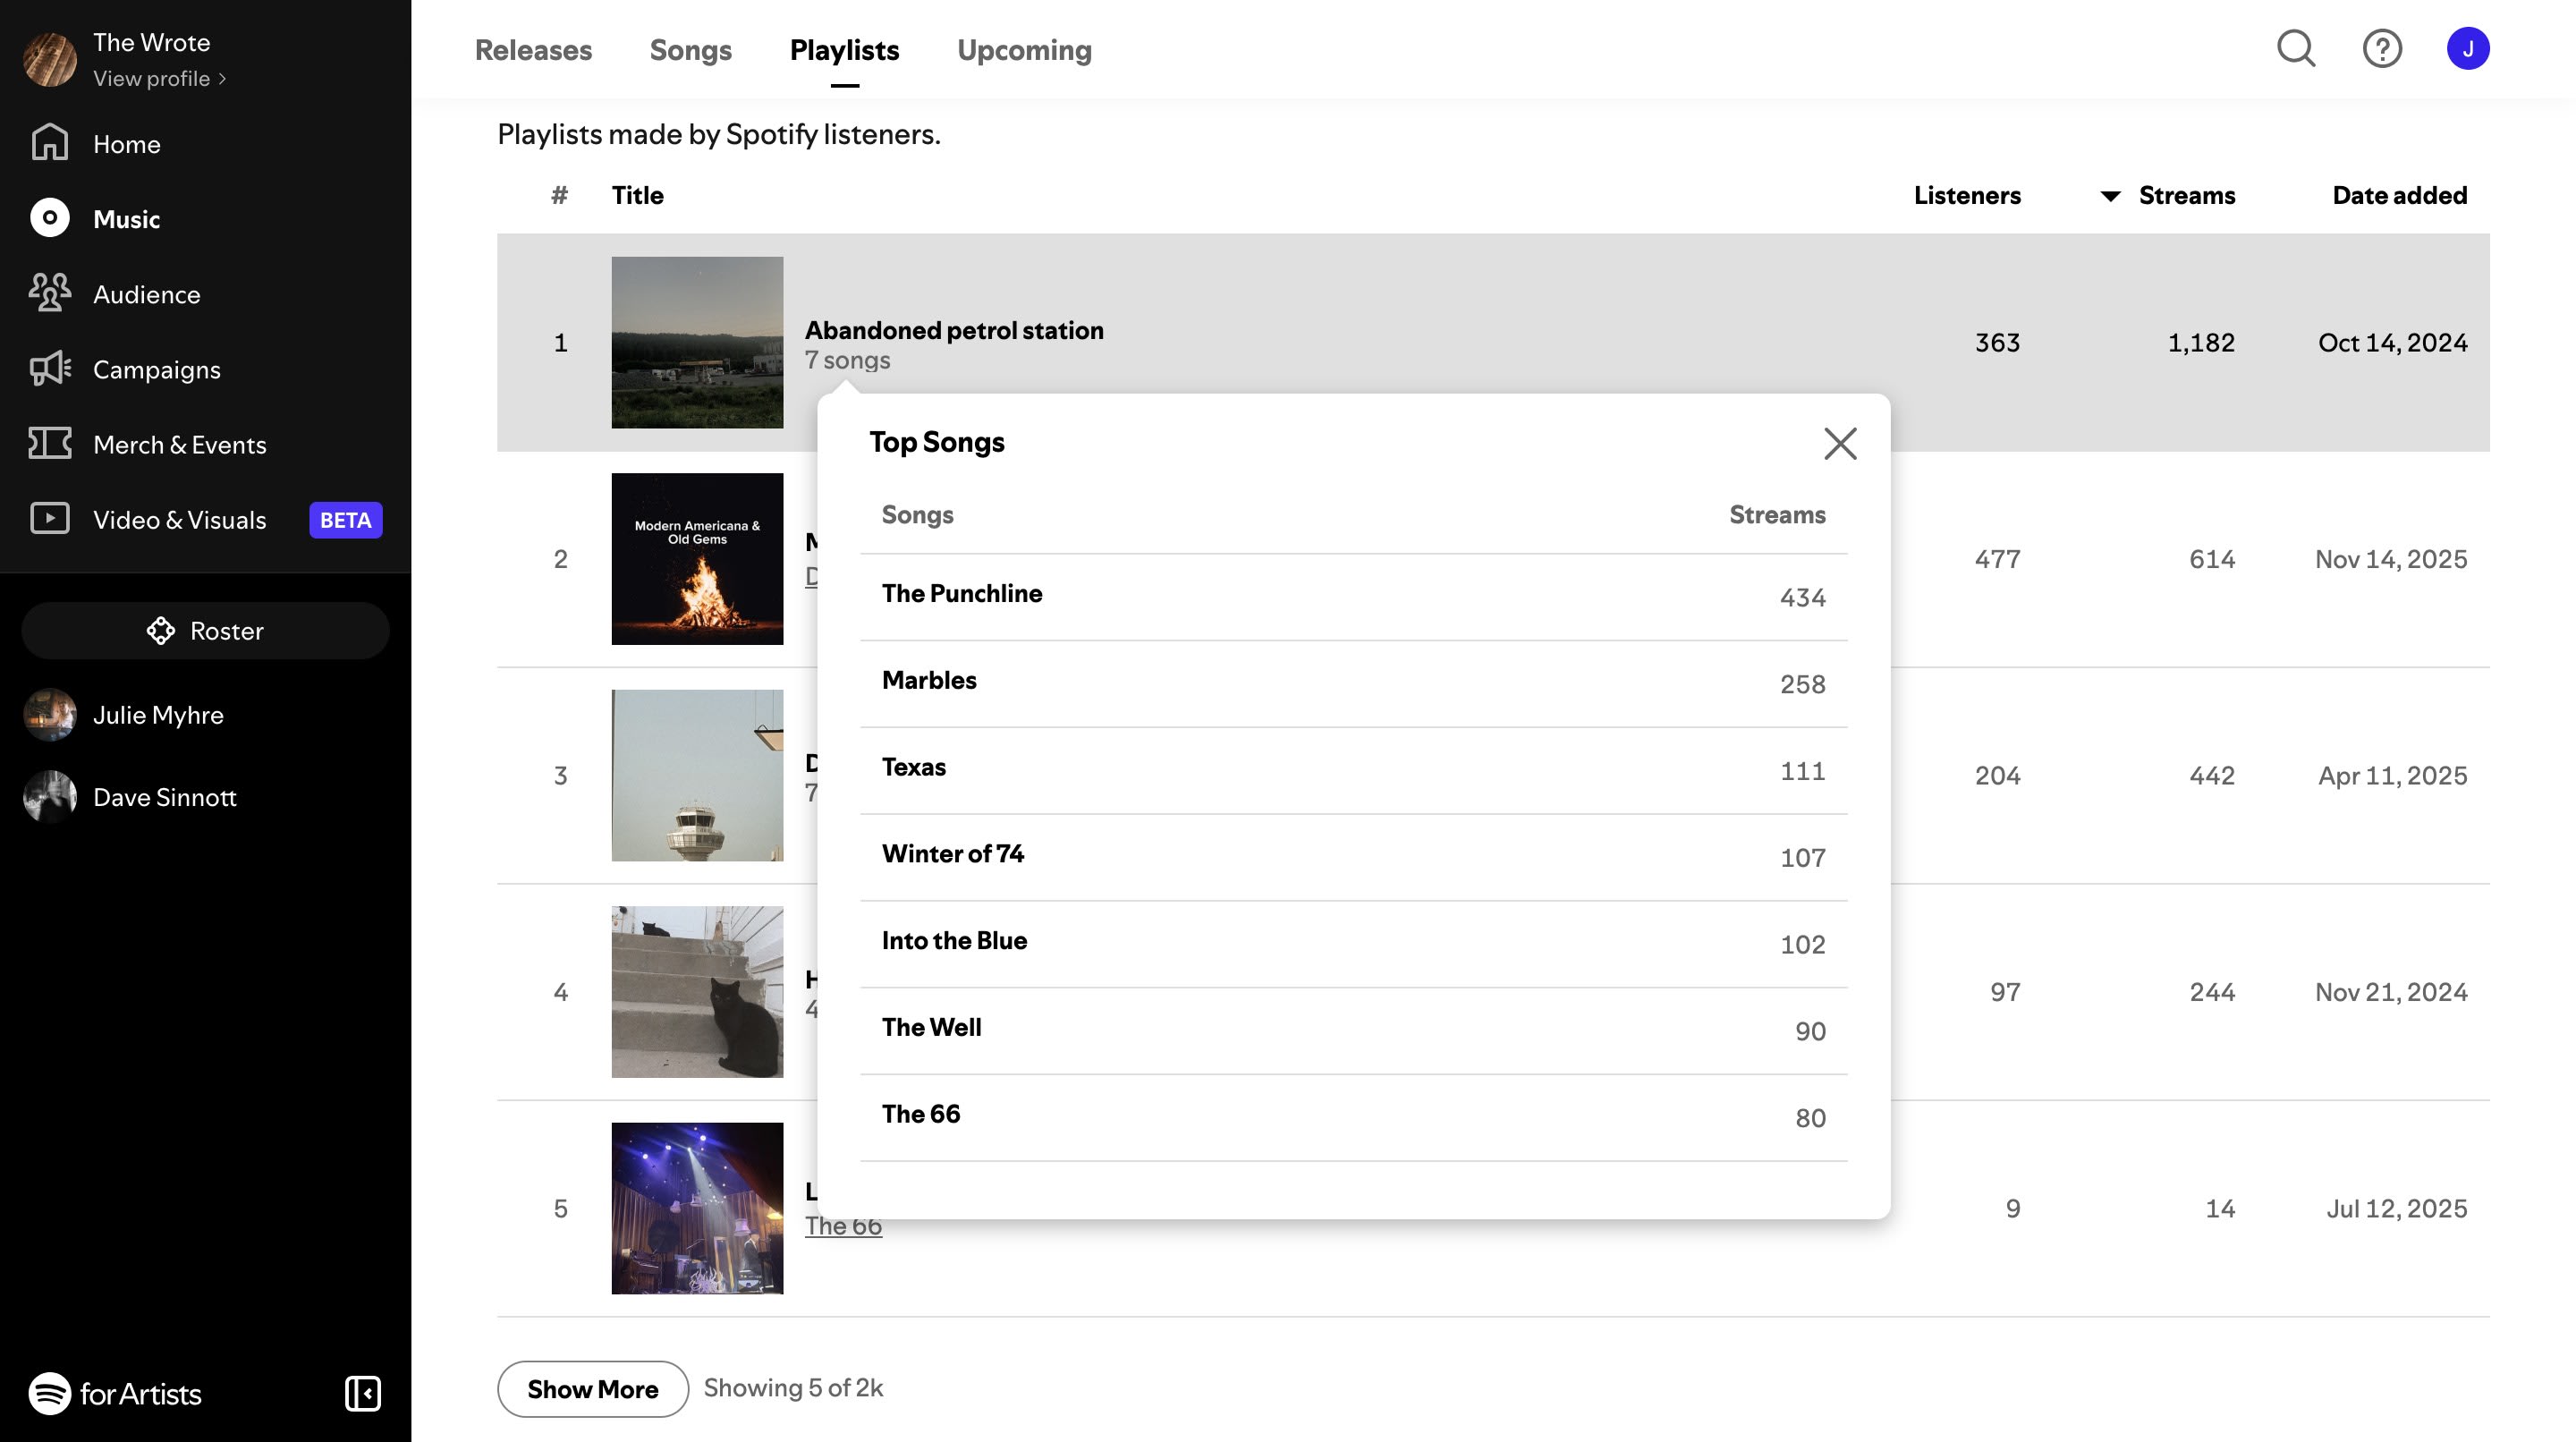Open the search magnifier icon
2576x1442 pixels.
[x=2296, y=48]
